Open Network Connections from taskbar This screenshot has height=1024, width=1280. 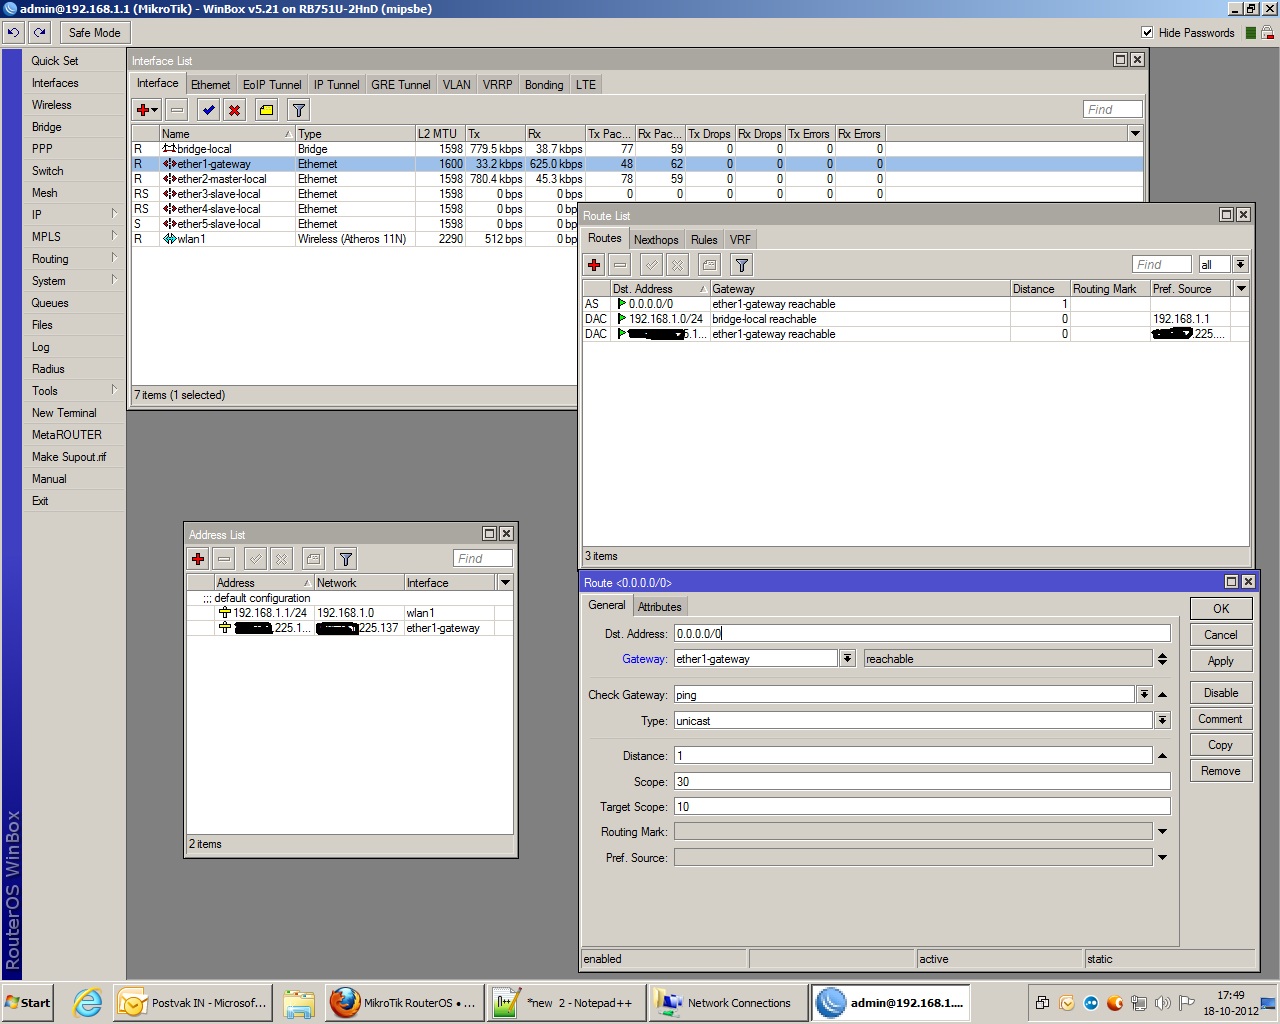[x=727, y=1003]
